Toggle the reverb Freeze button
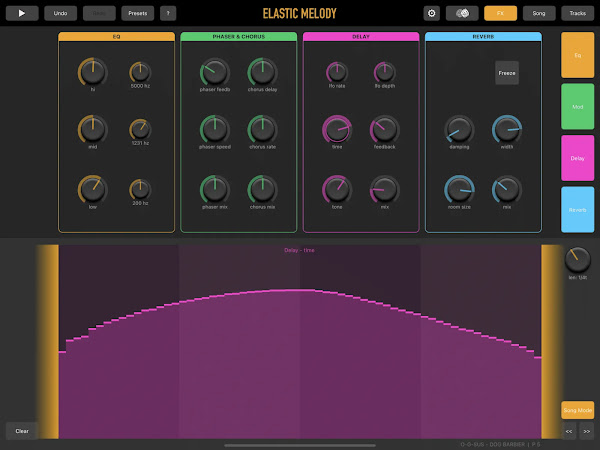Image resolution: width=600 pixels, height=450 pixels. (507, 73)
